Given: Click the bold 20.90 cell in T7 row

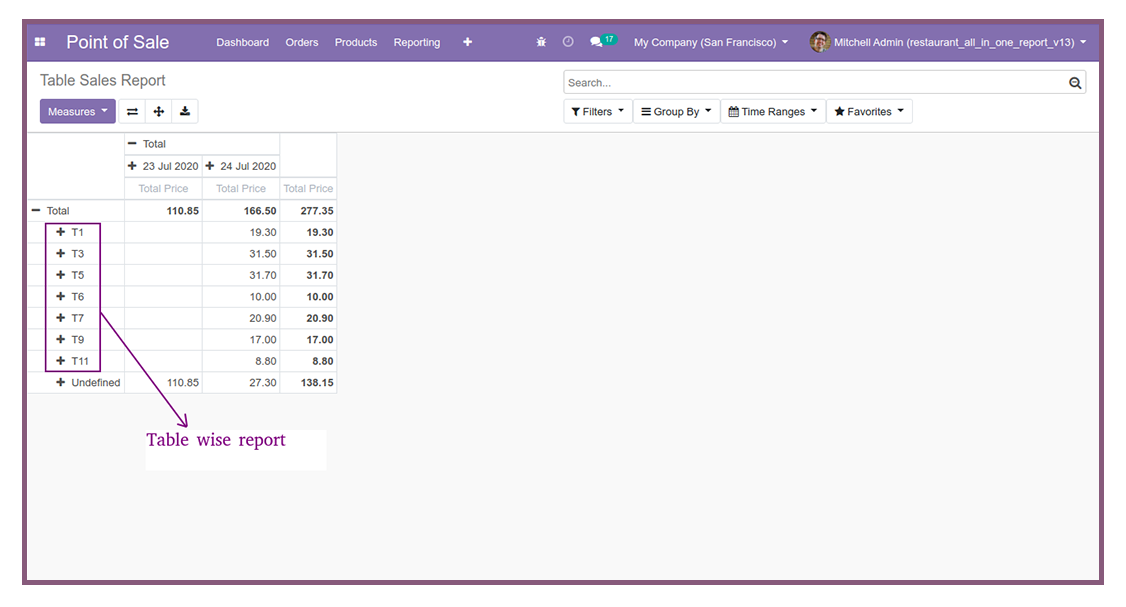Looking at the screenshot, I should pyautogui.click(x=308, y=318).
